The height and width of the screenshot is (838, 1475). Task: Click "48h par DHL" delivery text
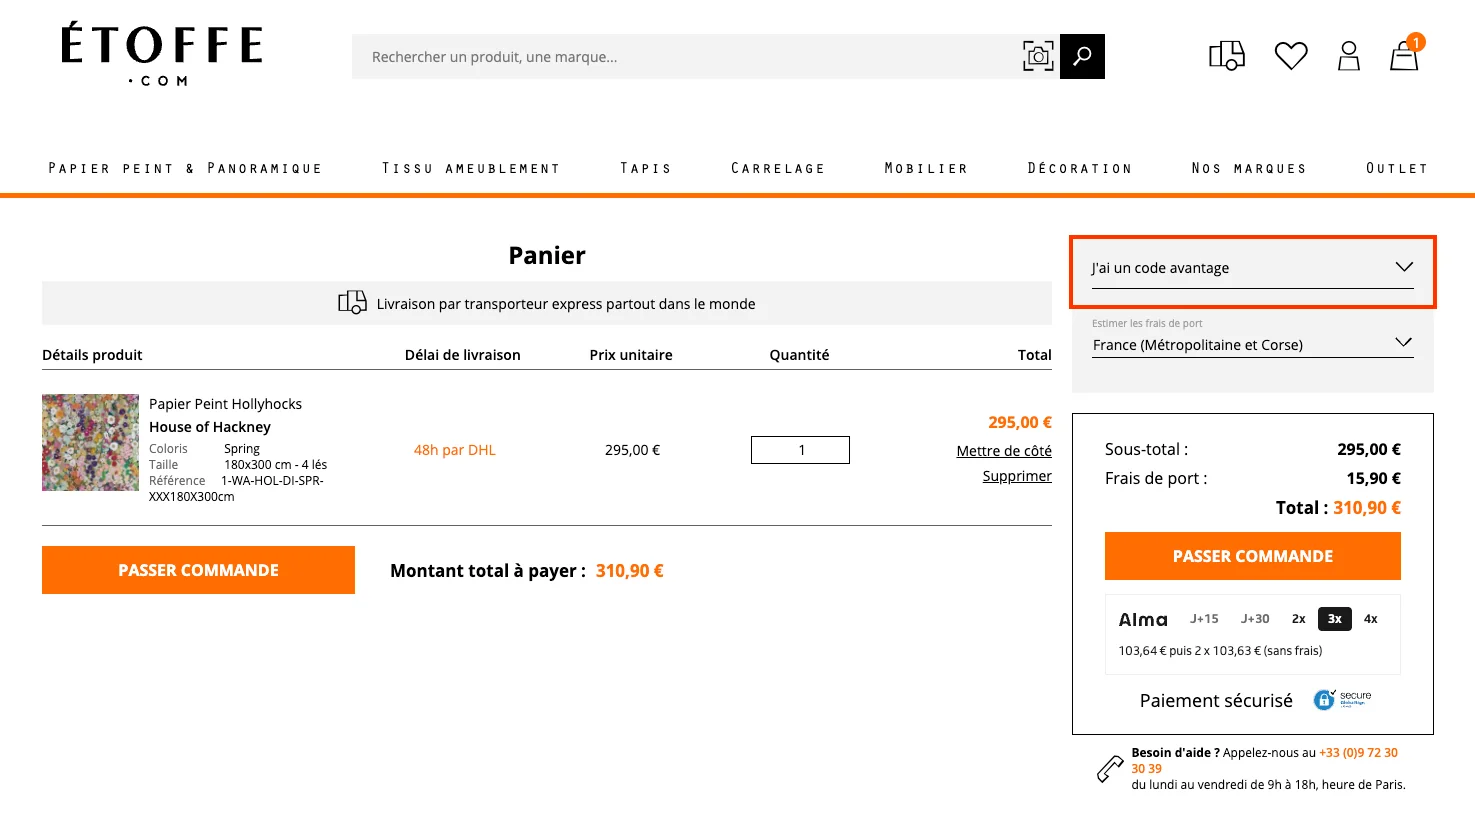(455, 450)
